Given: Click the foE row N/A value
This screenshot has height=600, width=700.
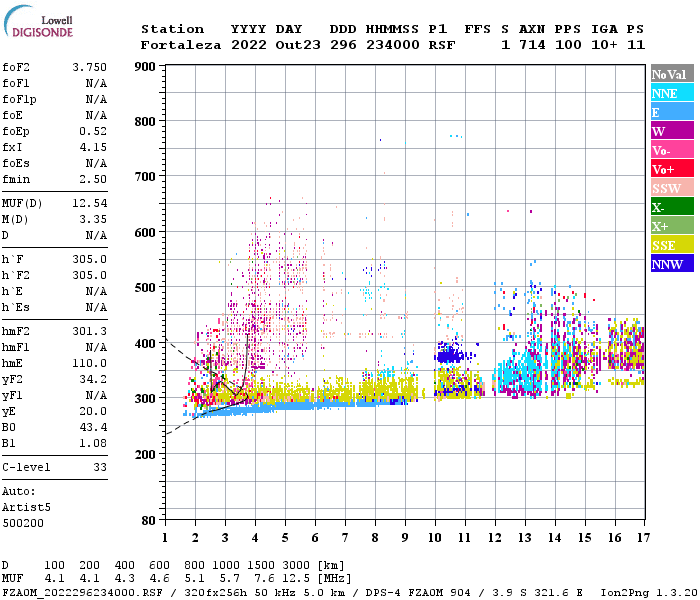Looking at the screenshot, I should pyautogui.click(x=96, y=115).
